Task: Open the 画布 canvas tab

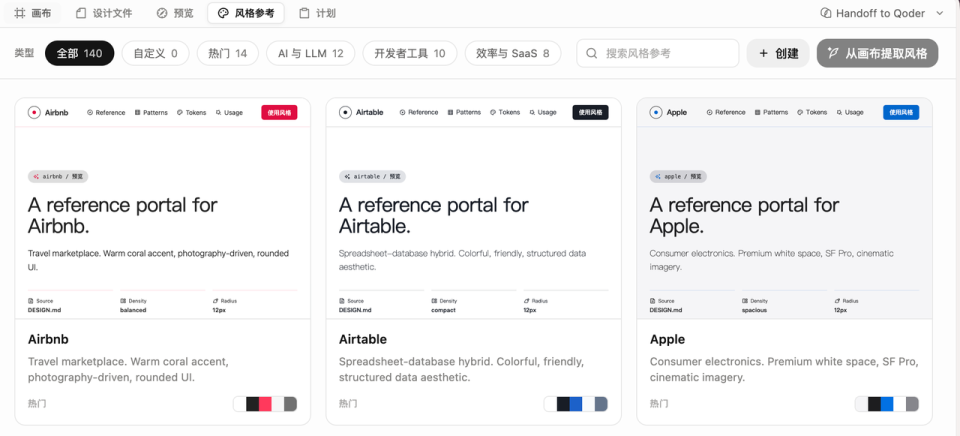Action: [33, 13]
